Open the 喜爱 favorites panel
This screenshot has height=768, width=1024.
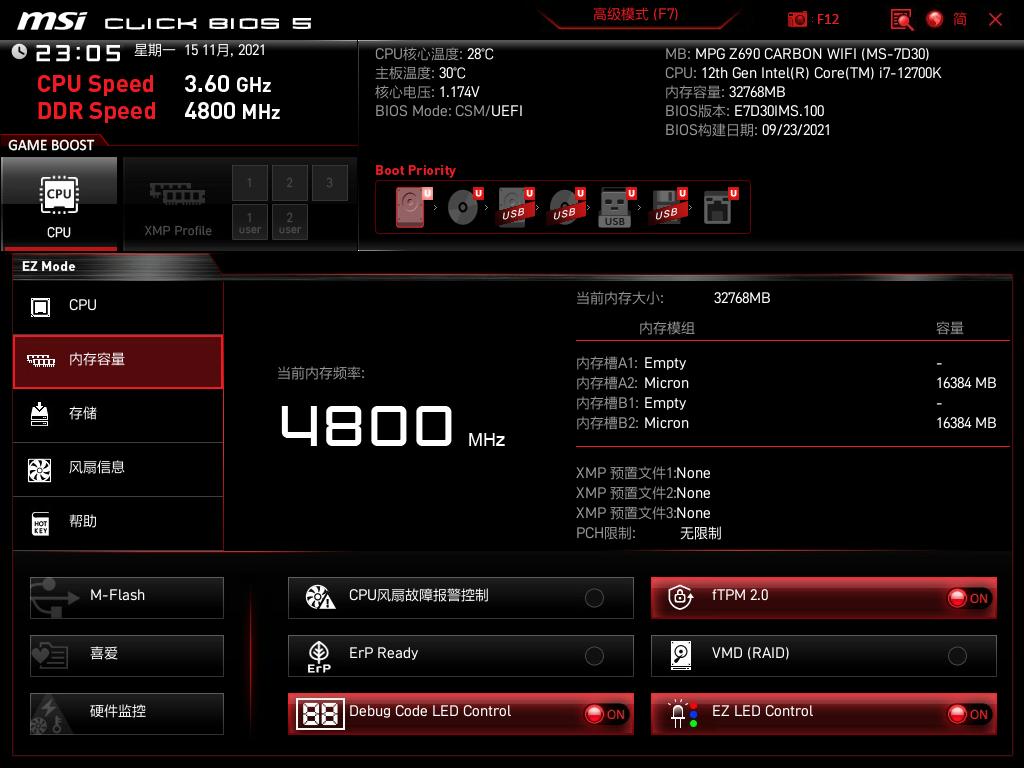coord(126,655)
